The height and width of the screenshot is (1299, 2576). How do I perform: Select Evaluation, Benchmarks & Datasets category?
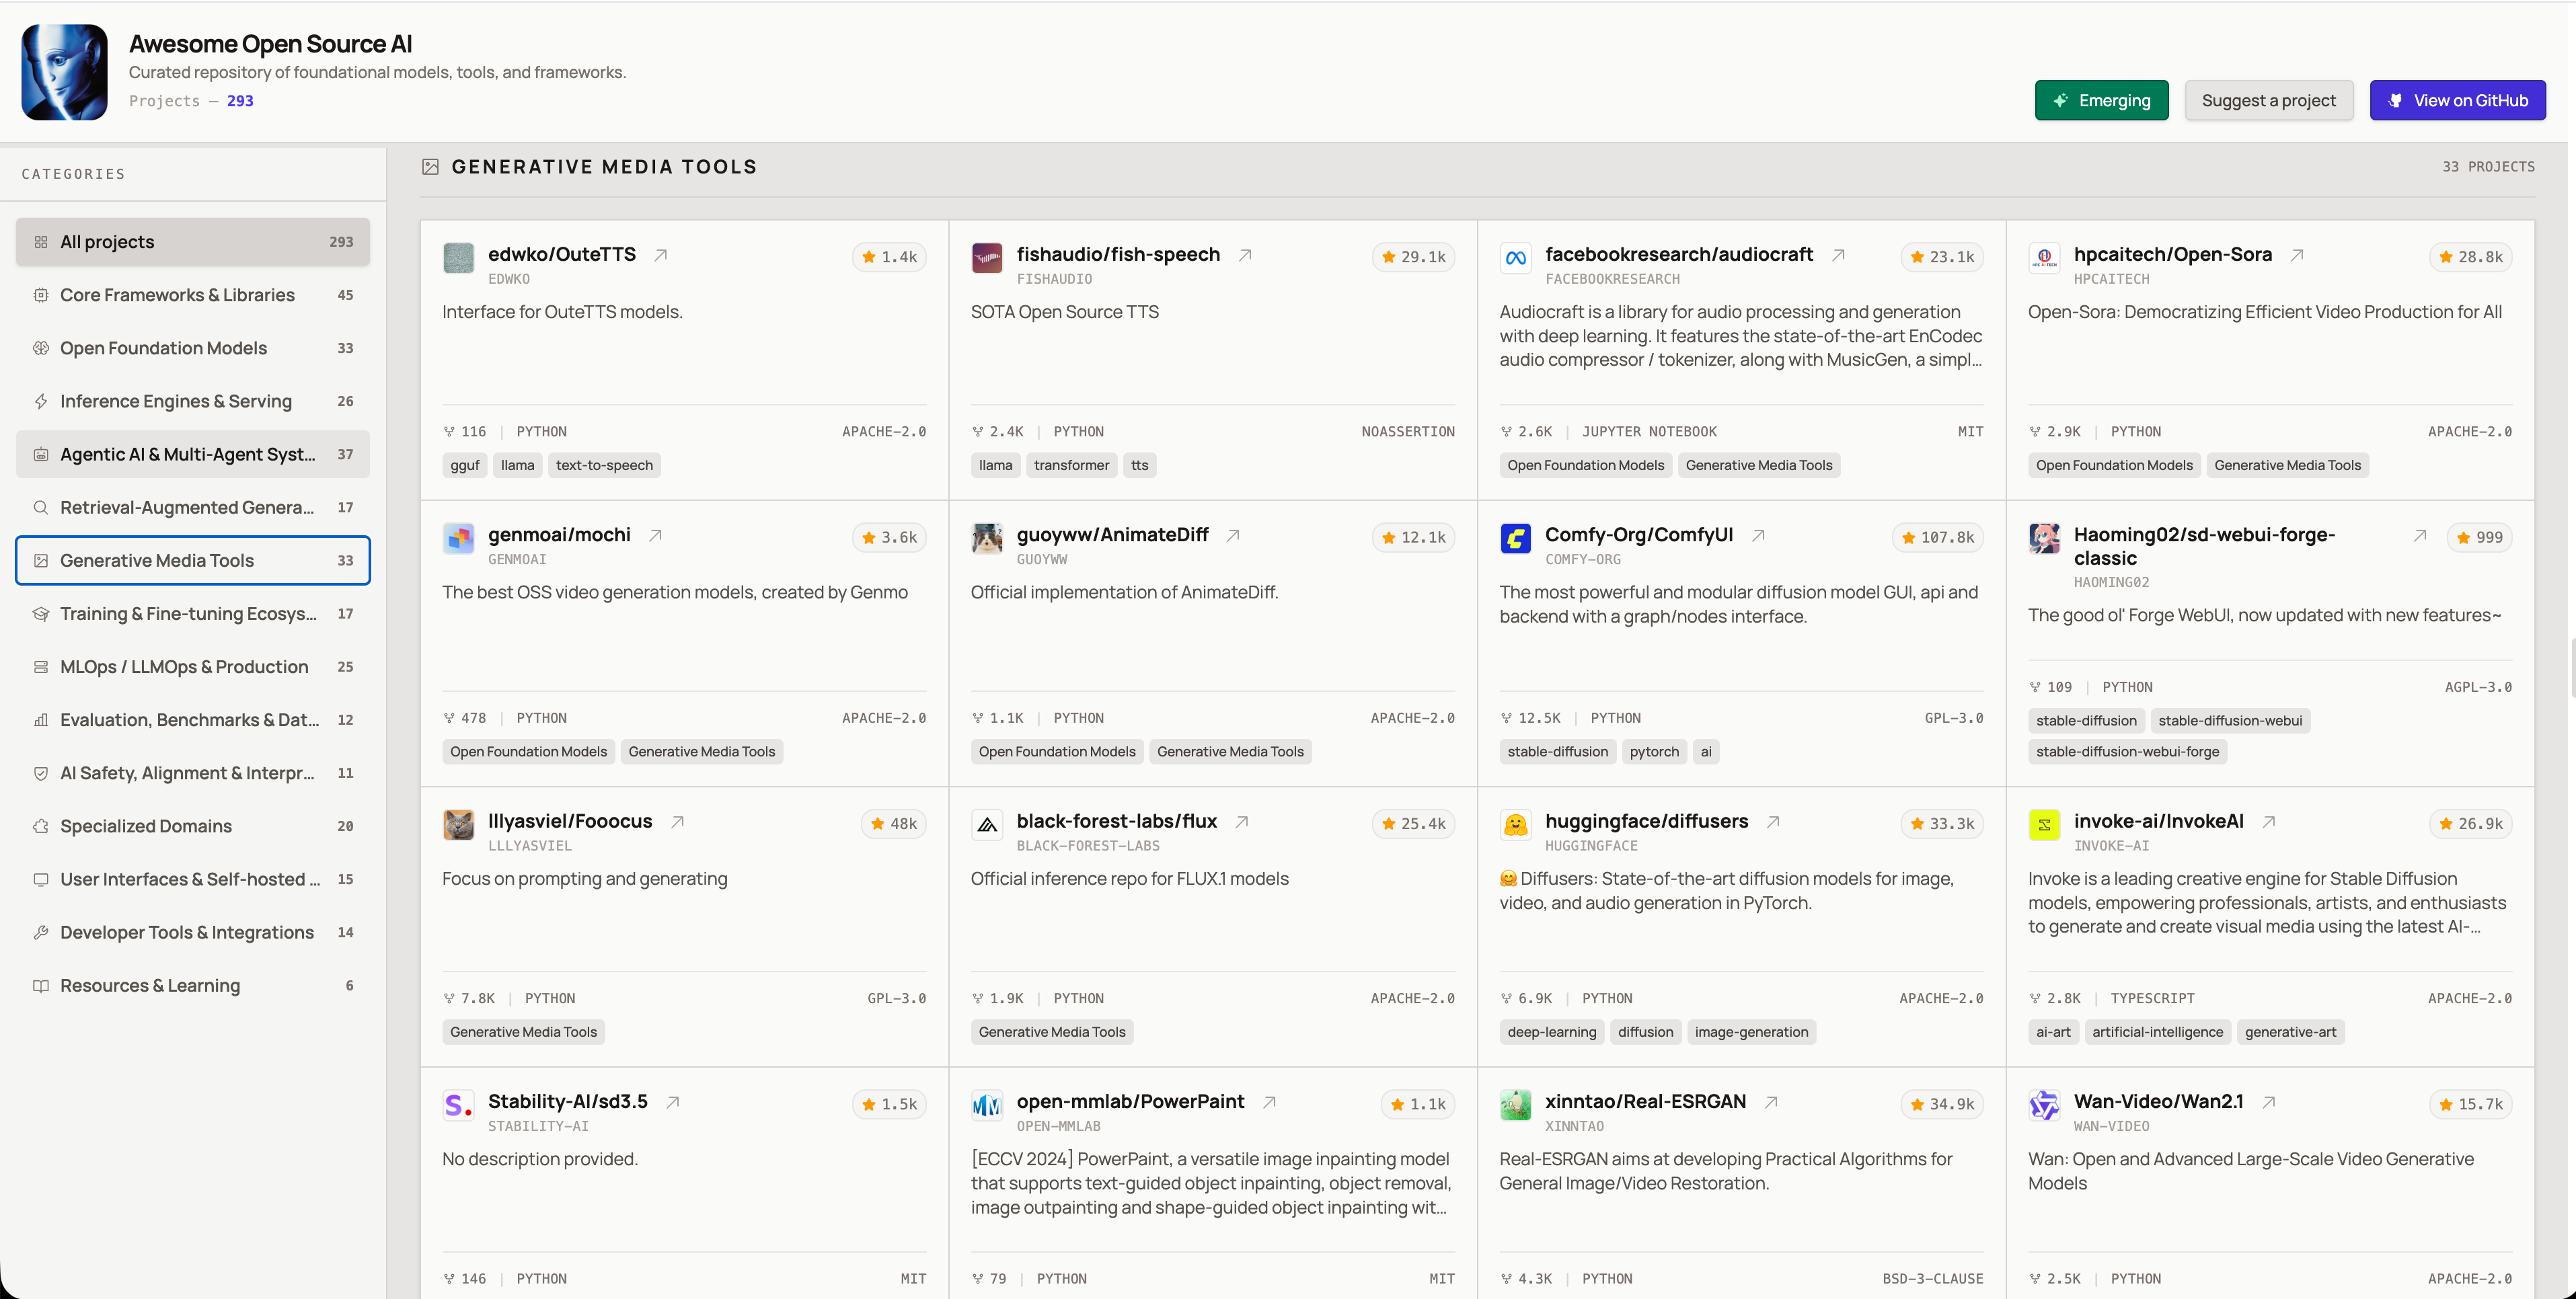tap(193, 719)
